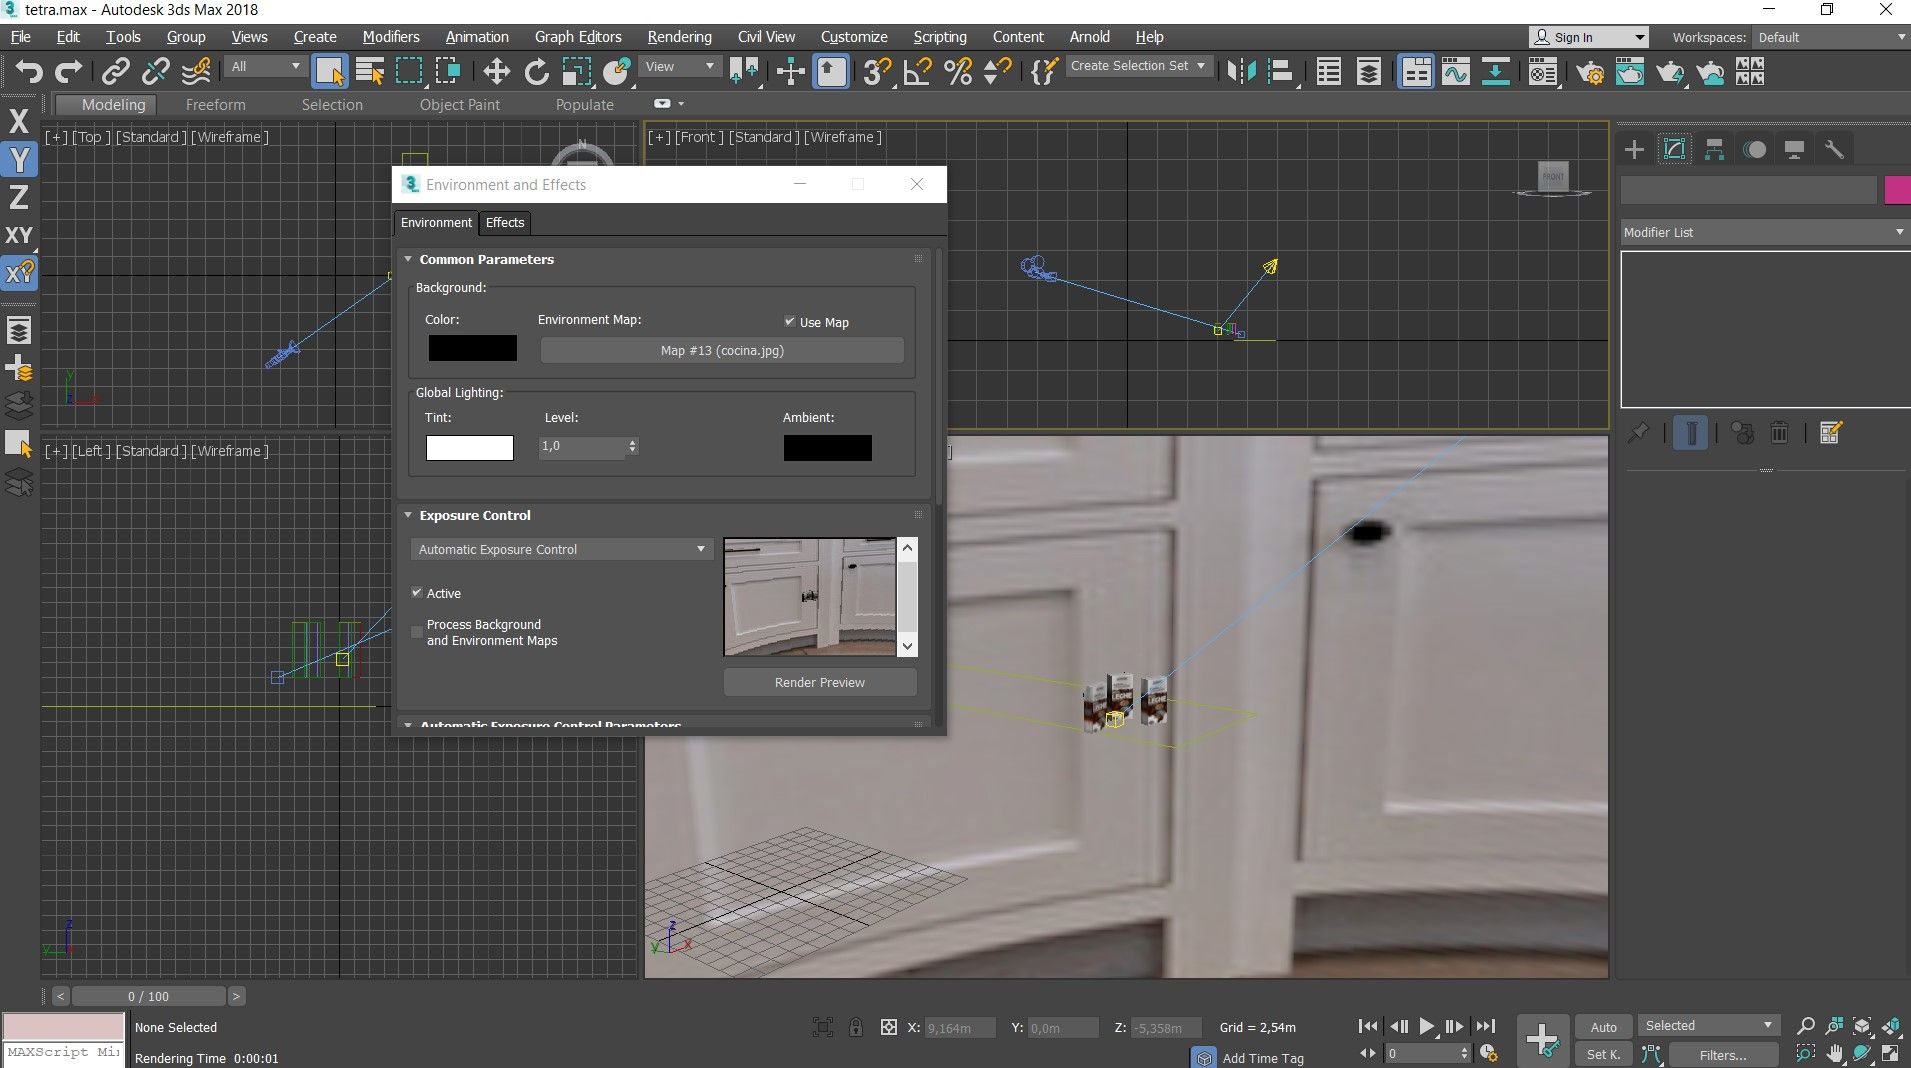Open the Selected key filter dropdown
This screenshot has width=1911, height=1068.
1708,1025
